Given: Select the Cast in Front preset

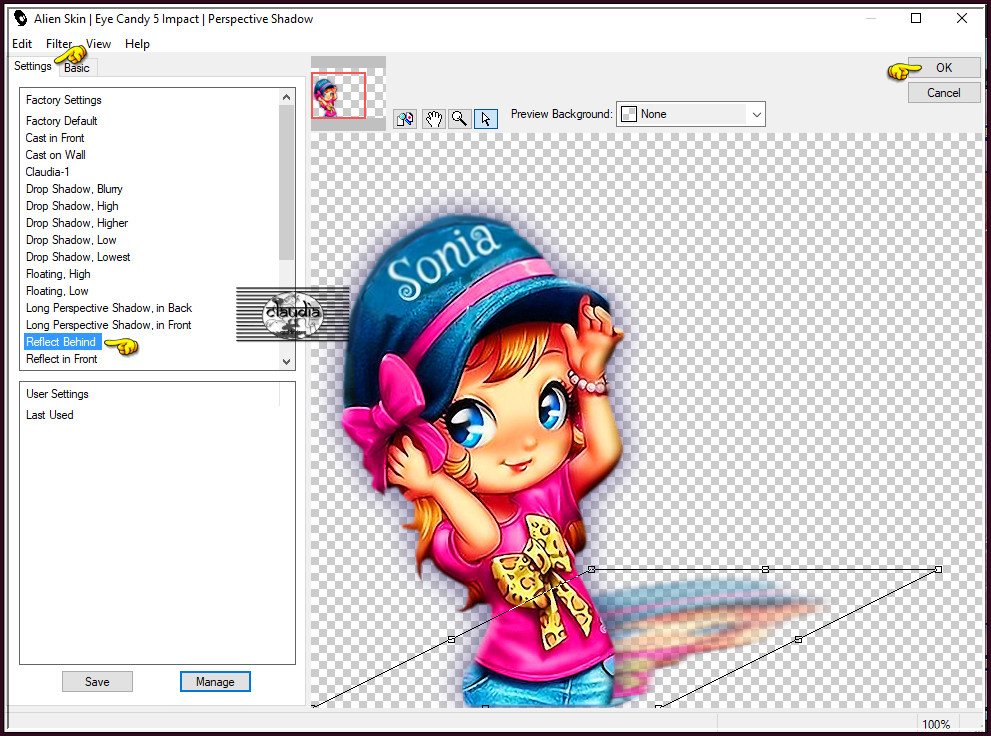Looking at the screenshot, I should click(55, 138).
